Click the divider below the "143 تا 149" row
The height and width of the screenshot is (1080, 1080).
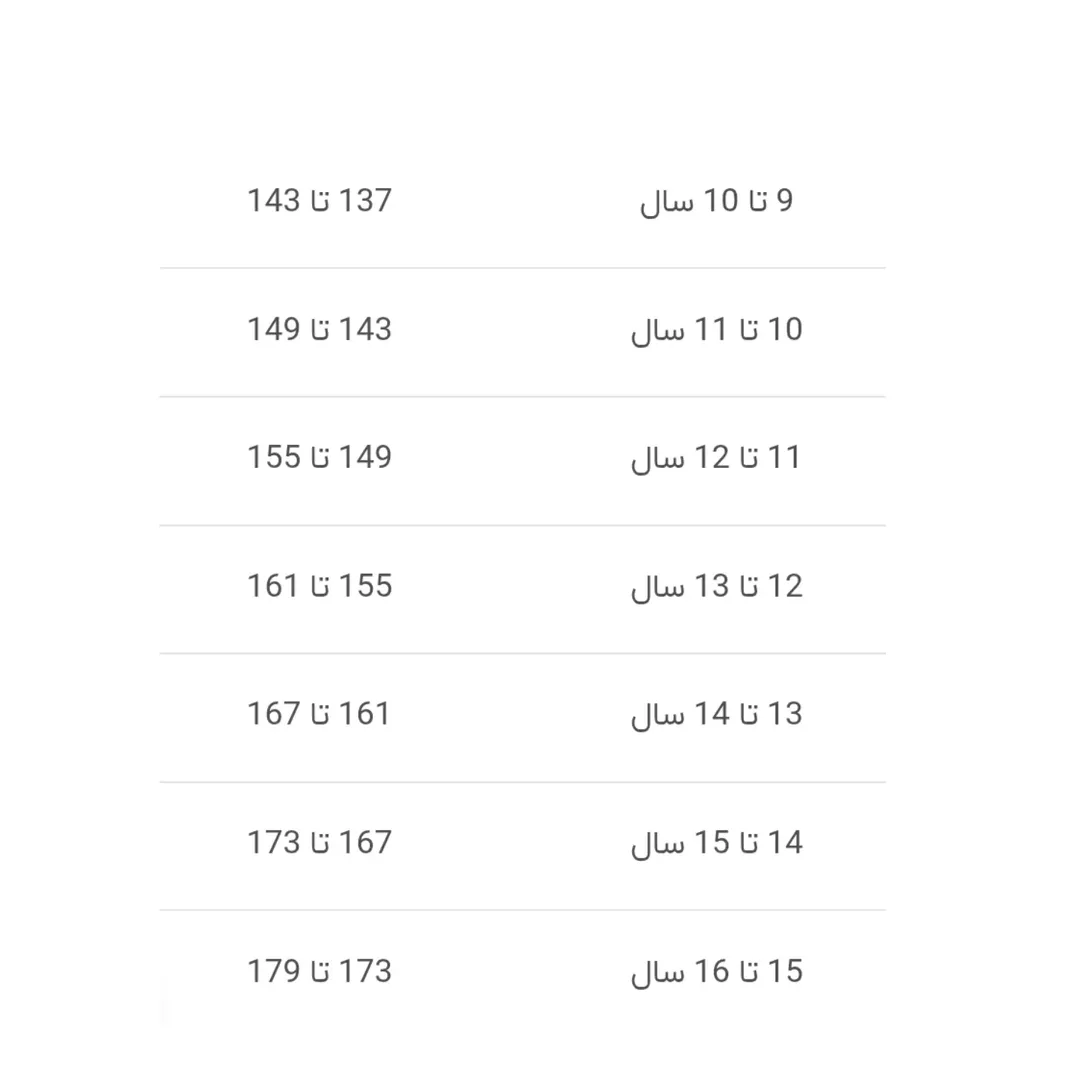(x=522, y=397)
